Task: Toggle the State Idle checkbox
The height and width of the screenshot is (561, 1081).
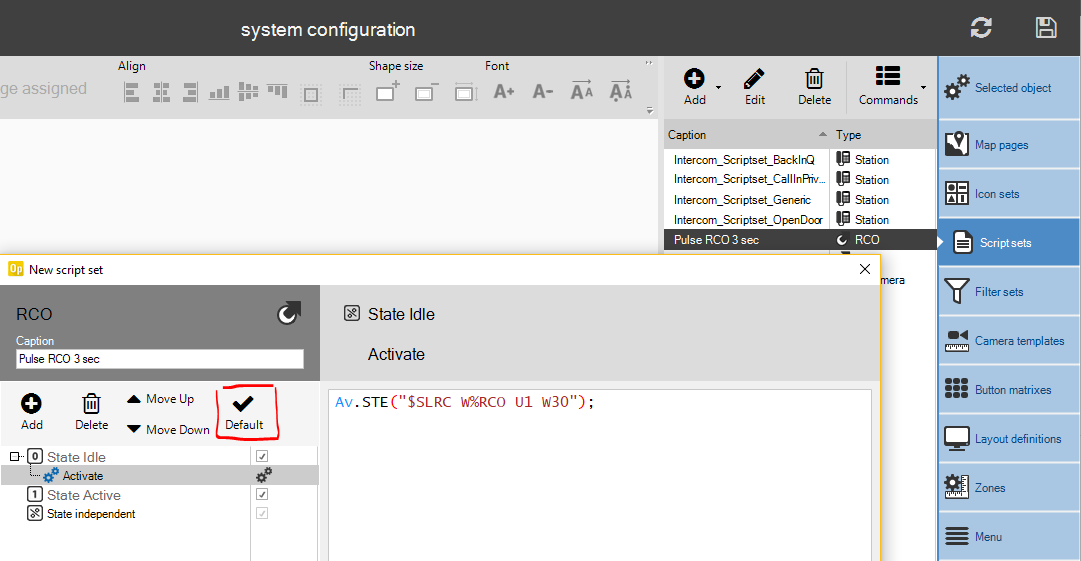Action: click(x=262, y=456)
